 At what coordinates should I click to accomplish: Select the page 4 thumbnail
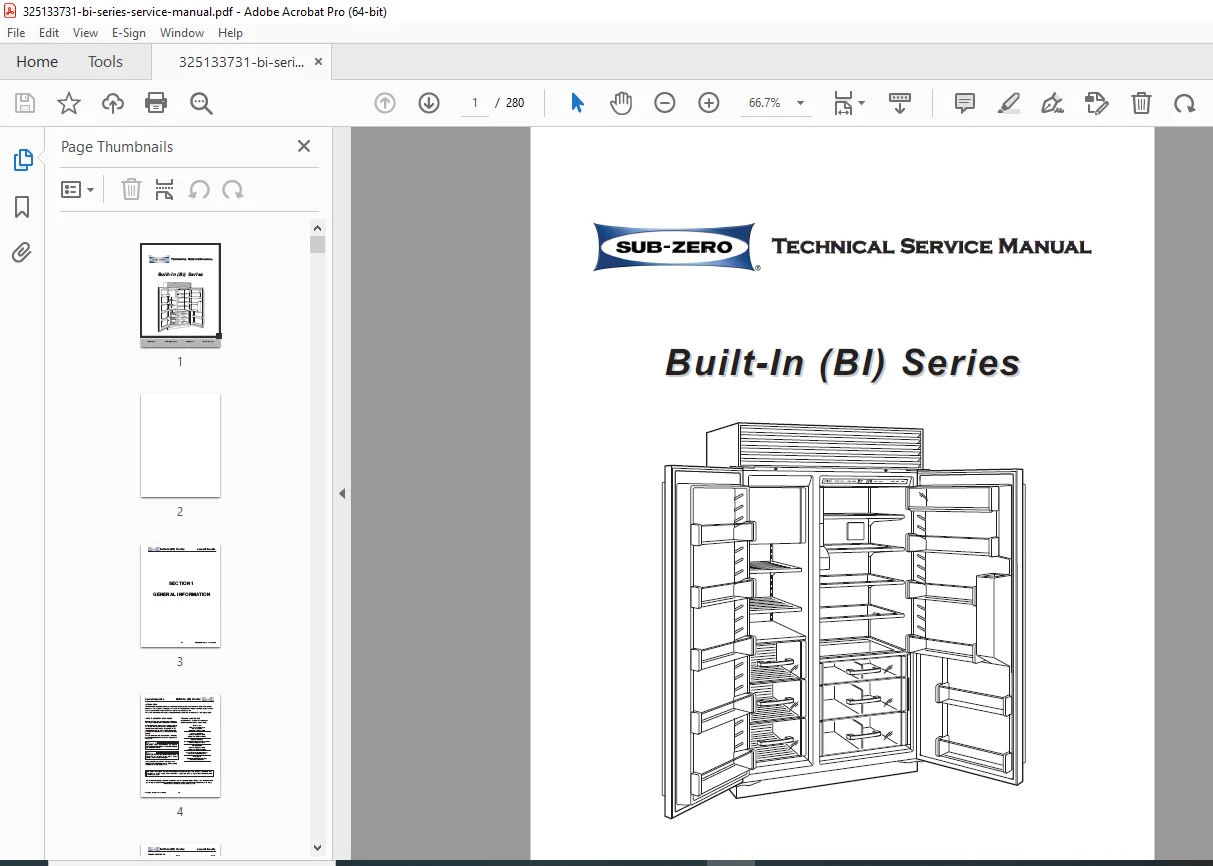pos(180,745)
